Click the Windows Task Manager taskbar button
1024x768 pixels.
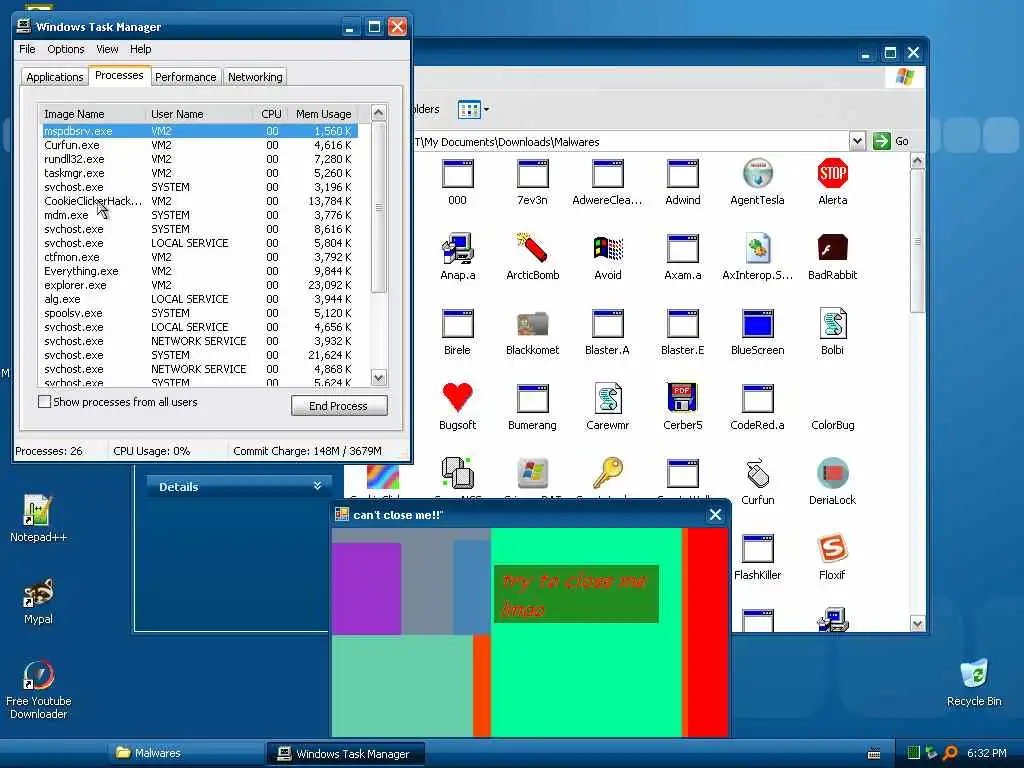click(x=345, y=754)
